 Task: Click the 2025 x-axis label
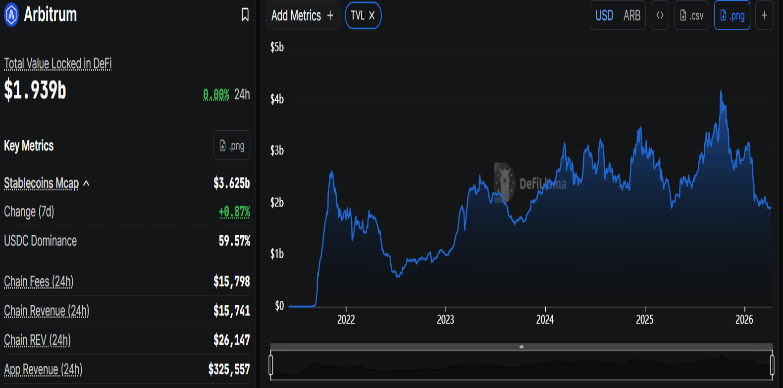(645, 319)
